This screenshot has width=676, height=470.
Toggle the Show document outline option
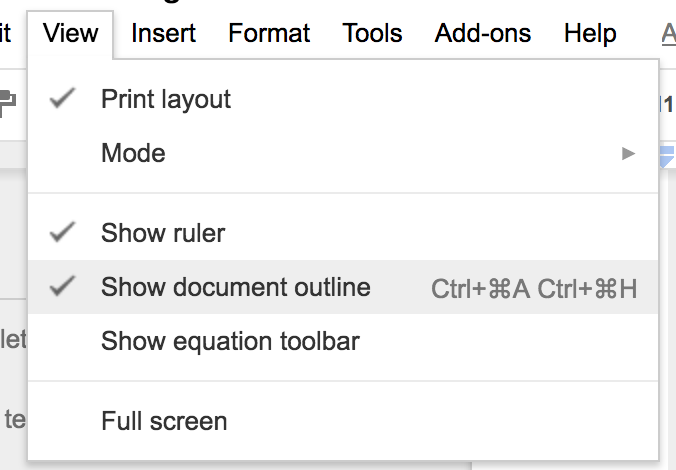(235, 287)
